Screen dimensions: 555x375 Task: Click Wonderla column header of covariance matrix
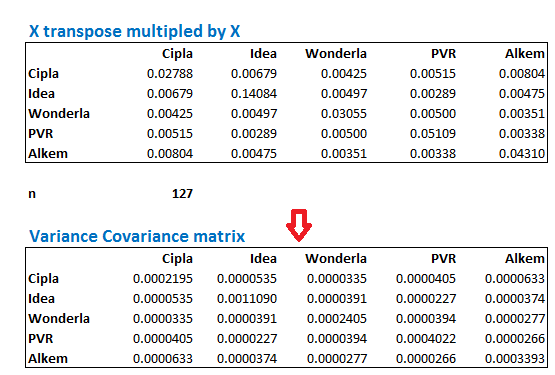click(x=336, y=259)
